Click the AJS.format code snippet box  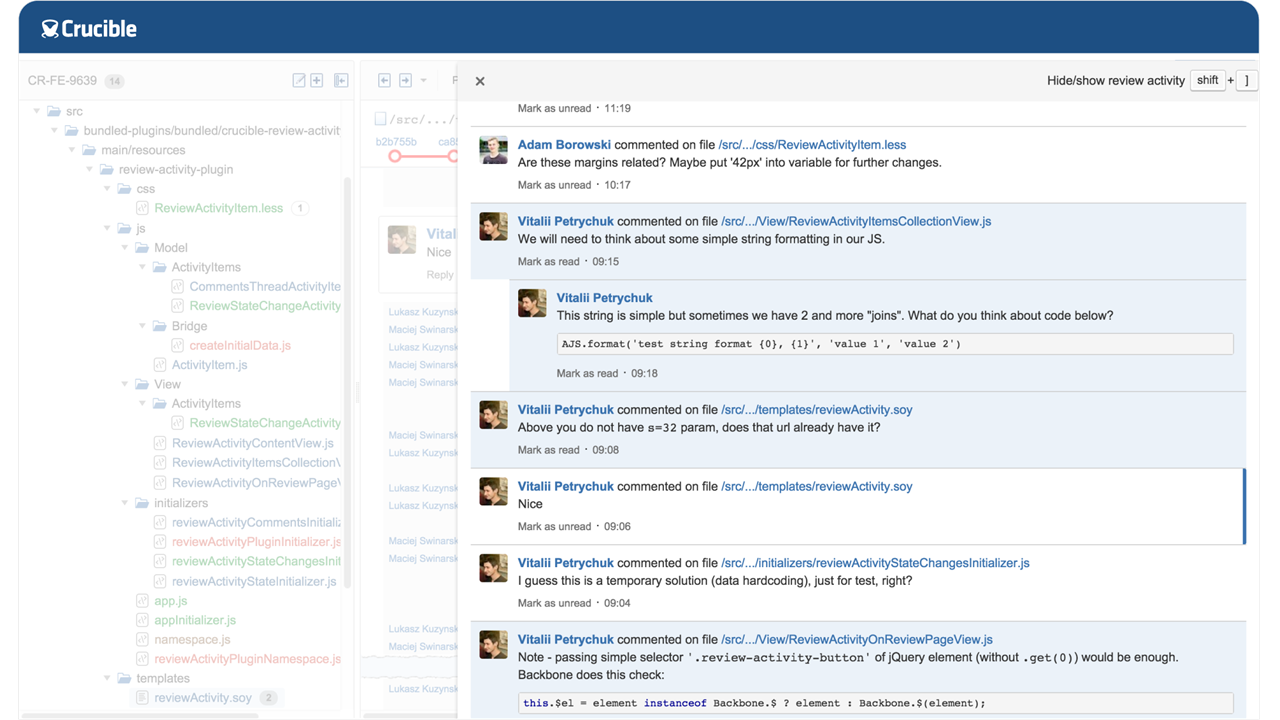tap(895, 344)
